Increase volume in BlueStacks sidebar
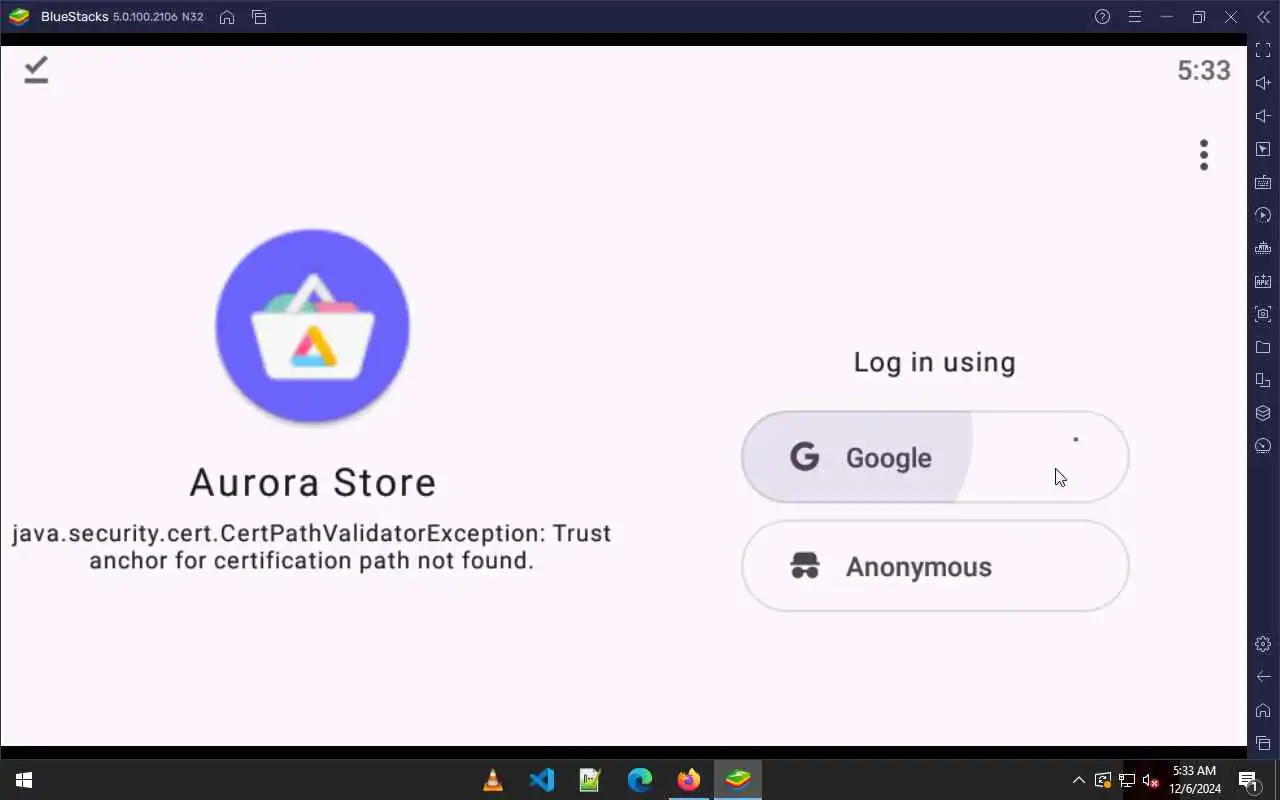 pyautogui.click(x=1263, y=83)
